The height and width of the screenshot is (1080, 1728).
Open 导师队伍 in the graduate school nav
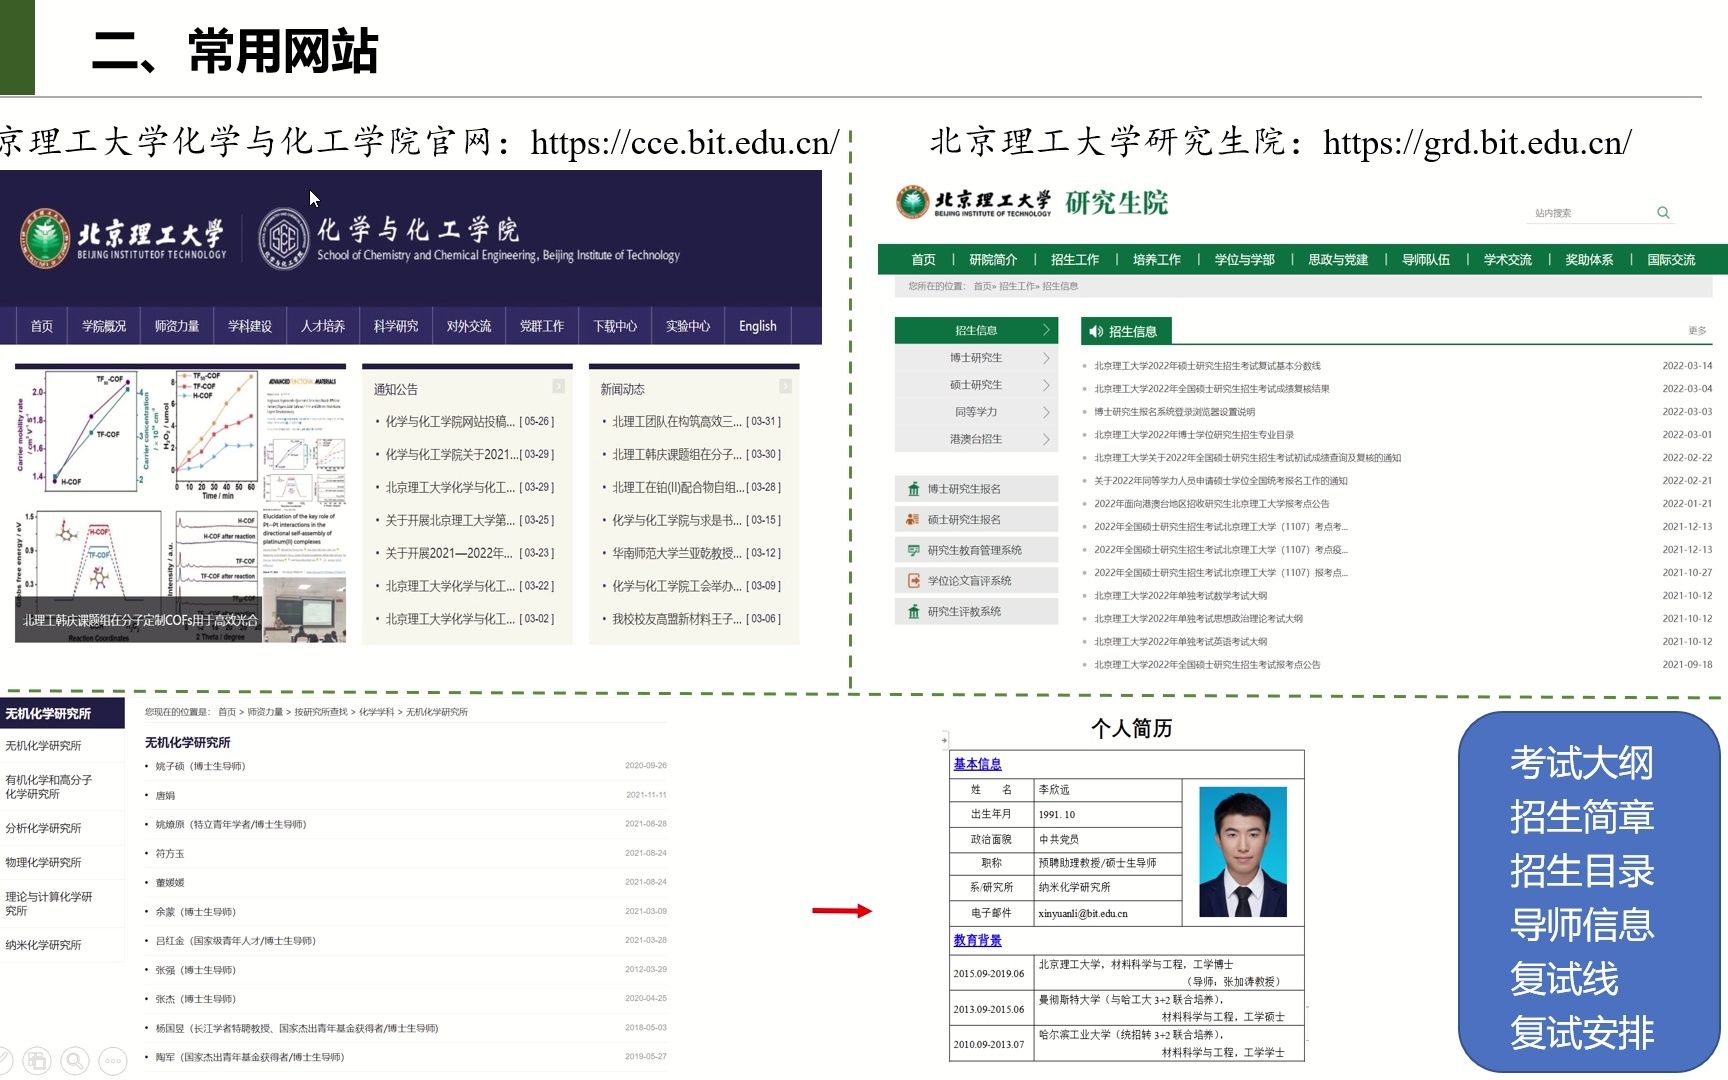pos(1426,259)
